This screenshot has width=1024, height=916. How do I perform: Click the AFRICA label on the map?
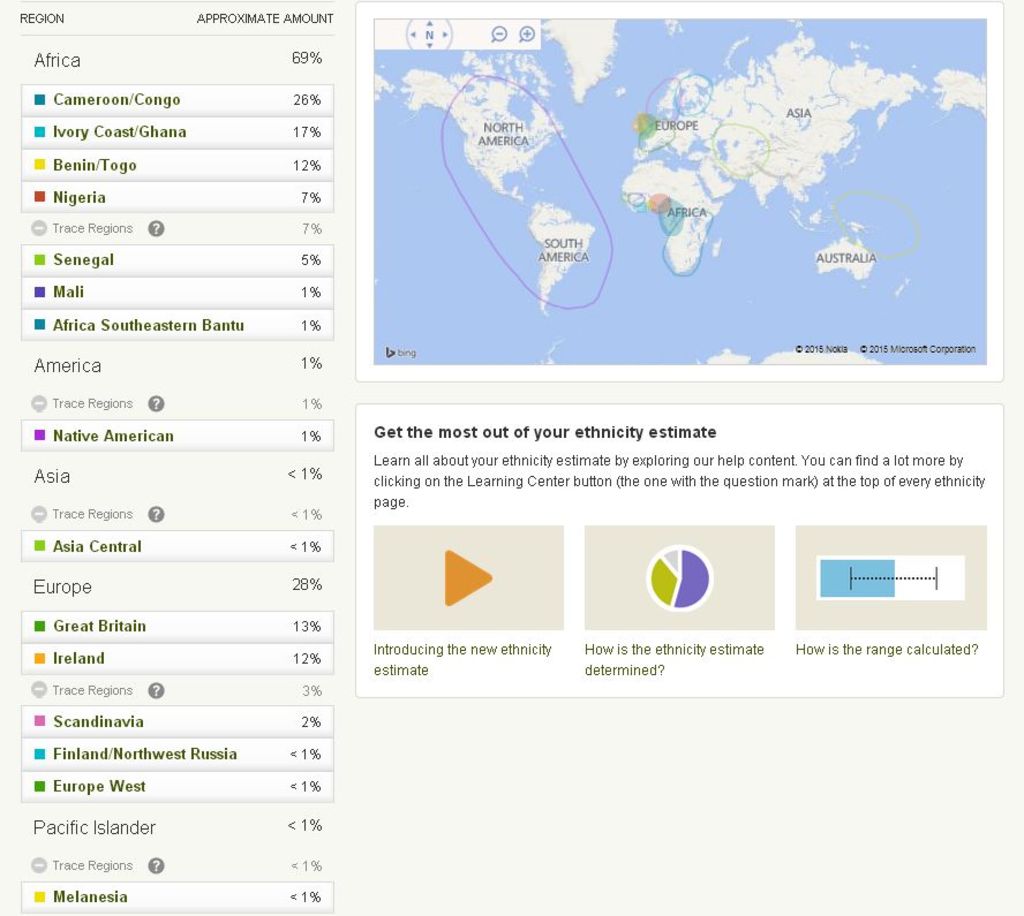click(x=686, y=212)
